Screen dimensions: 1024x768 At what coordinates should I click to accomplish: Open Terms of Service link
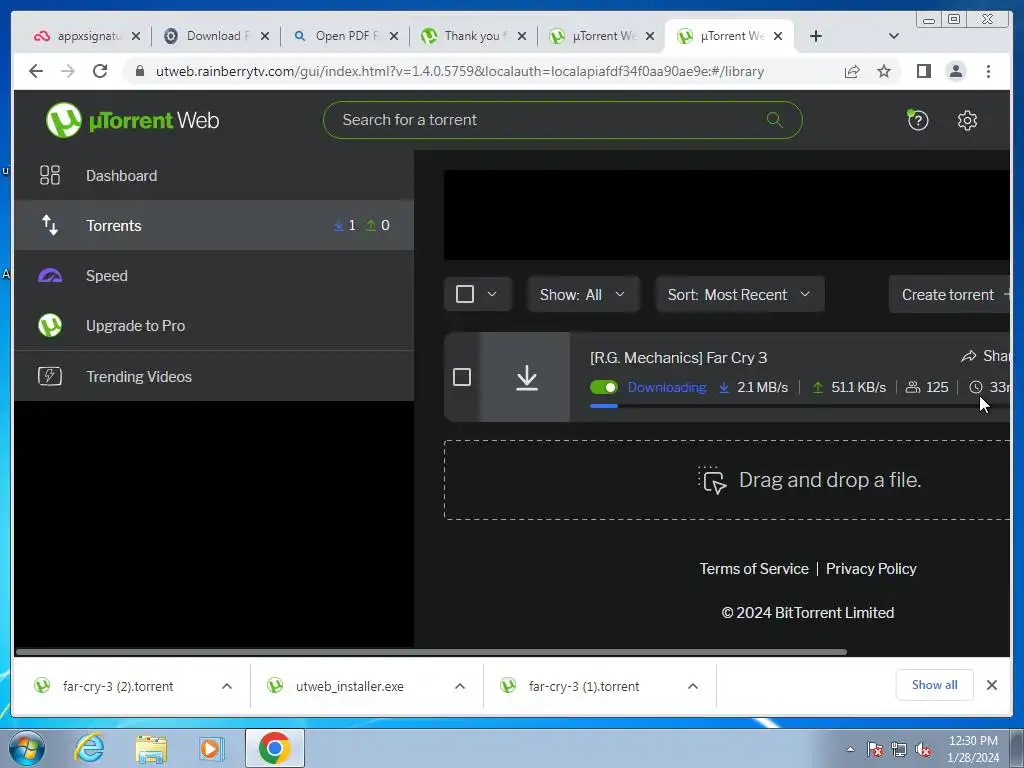[x=754, y=569]
